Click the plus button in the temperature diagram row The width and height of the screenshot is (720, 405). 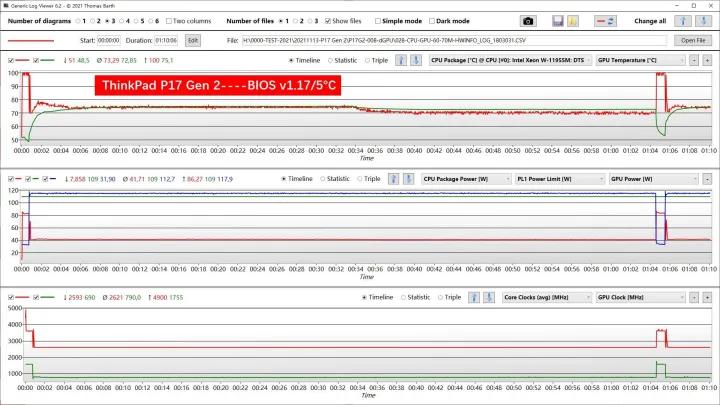click(x=708, y=60)
